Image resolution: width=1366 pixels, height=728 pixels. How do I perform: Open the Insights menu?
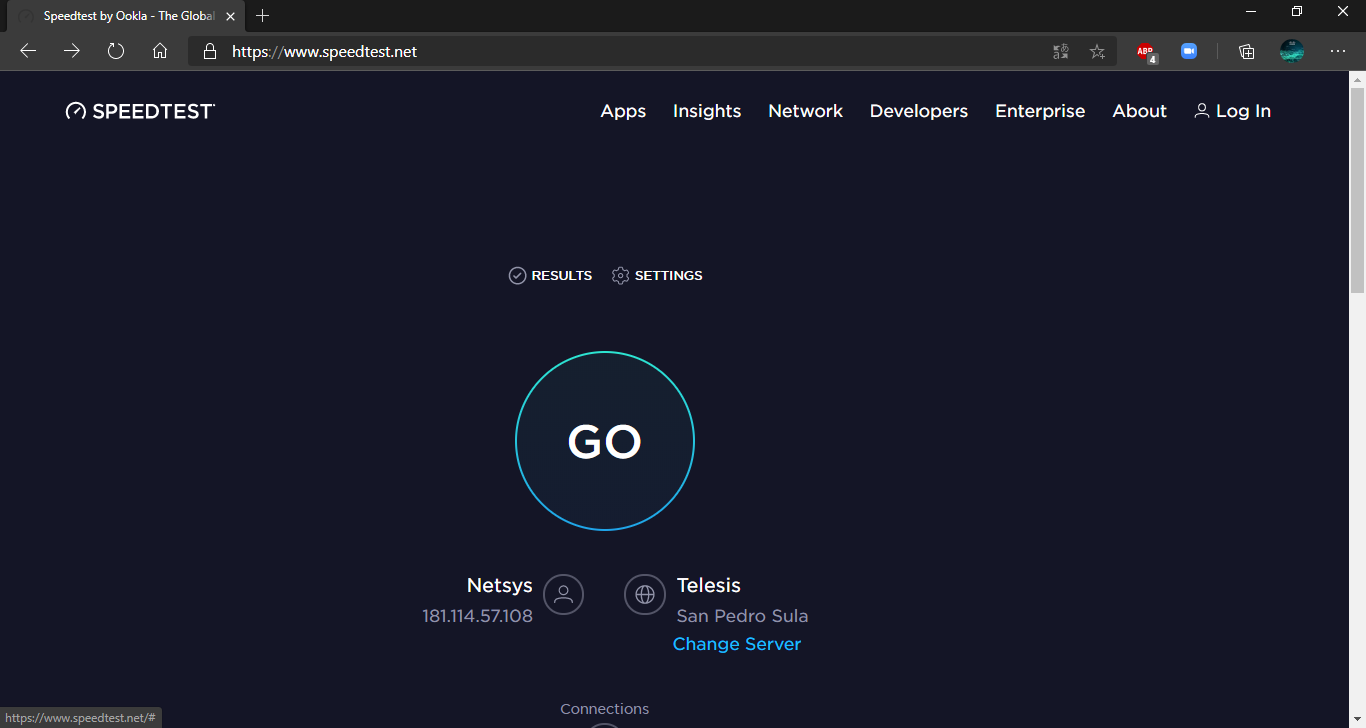click(x=707, y=111)
